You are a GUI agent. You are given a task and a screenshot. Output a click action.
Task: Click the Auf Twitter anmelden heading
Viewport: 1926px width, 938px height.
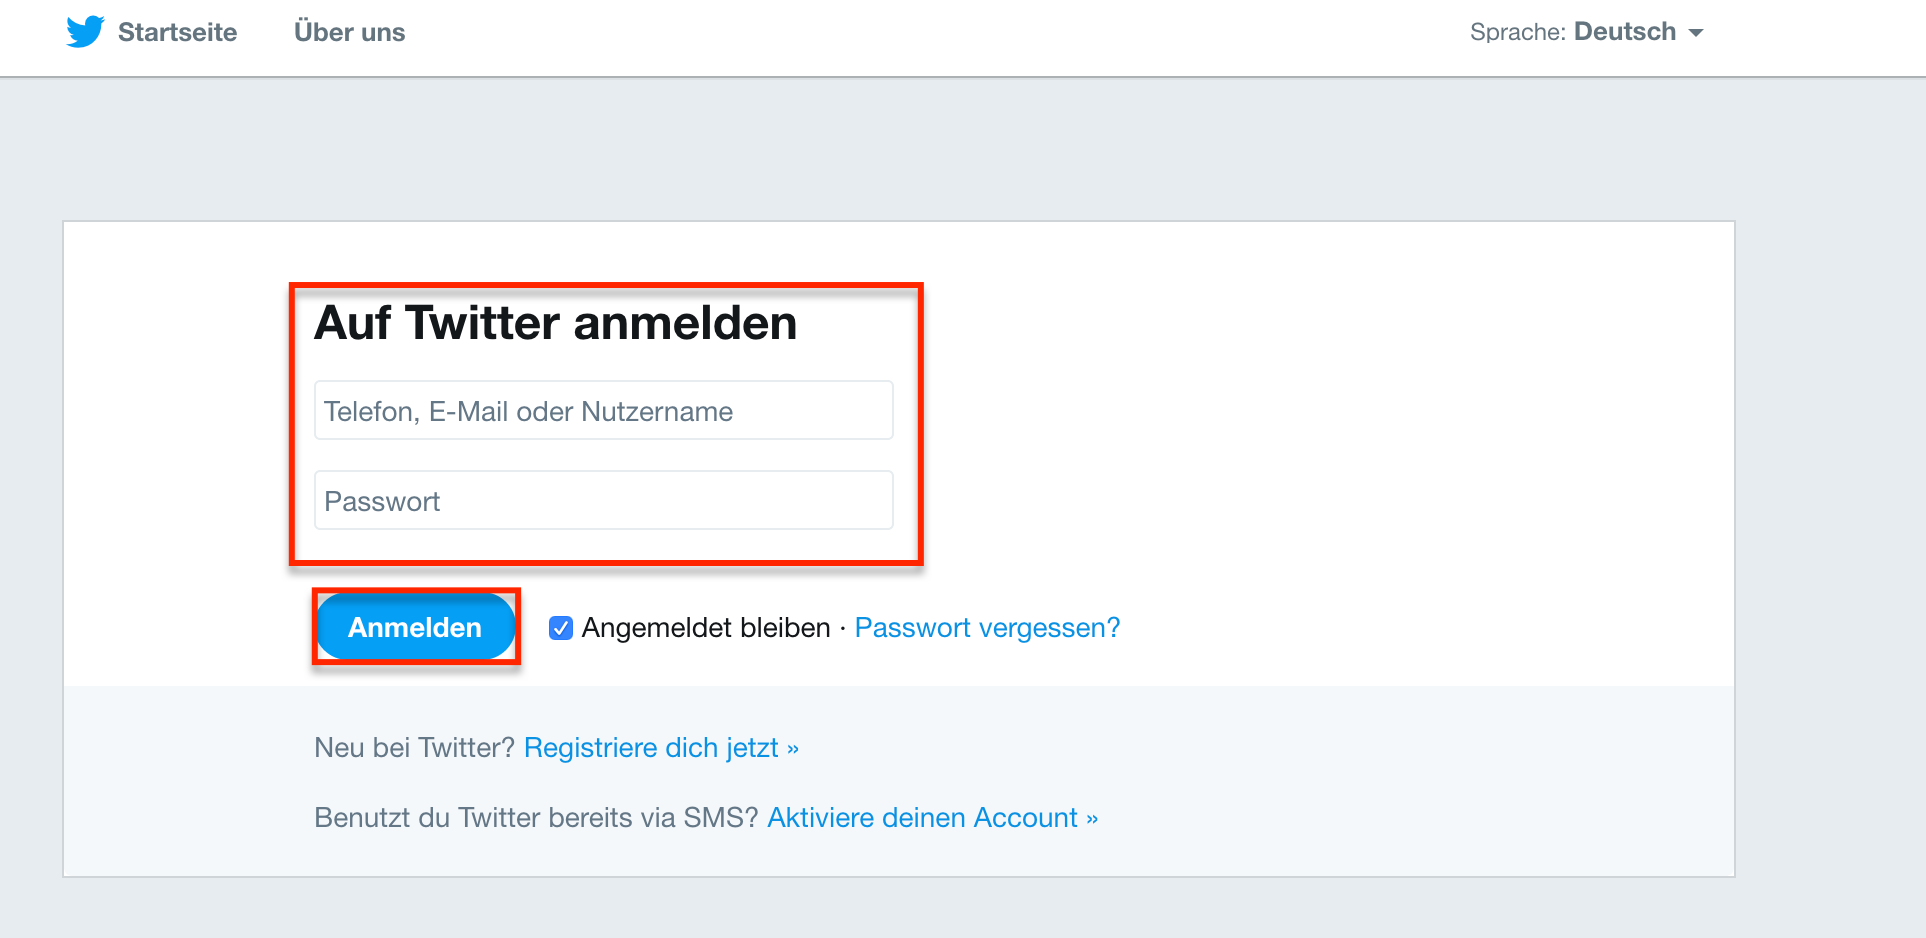tap(556, 324)
